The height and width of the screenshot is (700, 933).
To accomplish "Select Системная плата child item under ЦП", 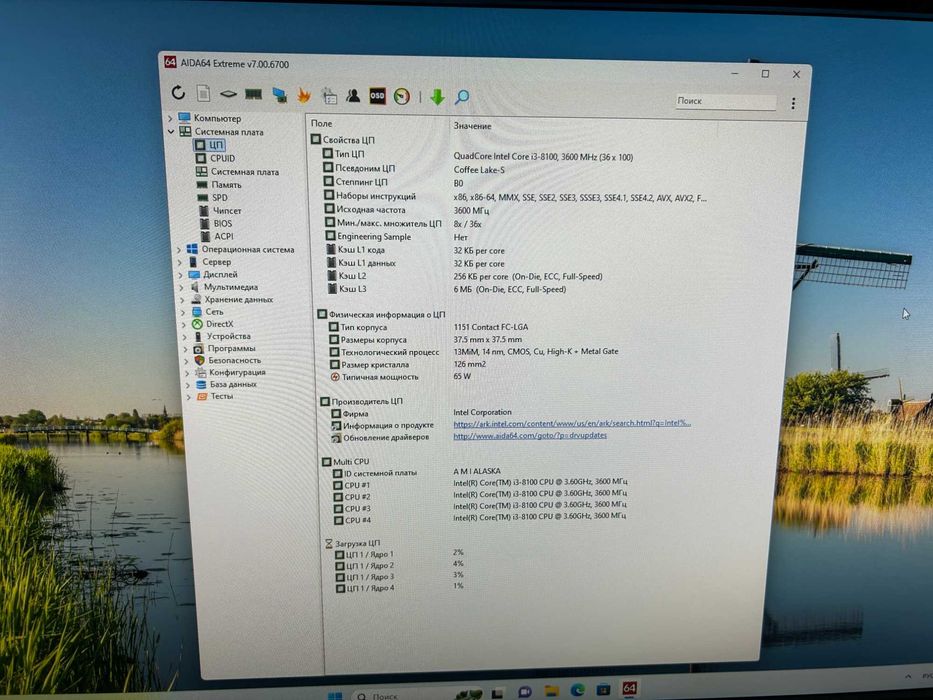I will pos(237,171).
